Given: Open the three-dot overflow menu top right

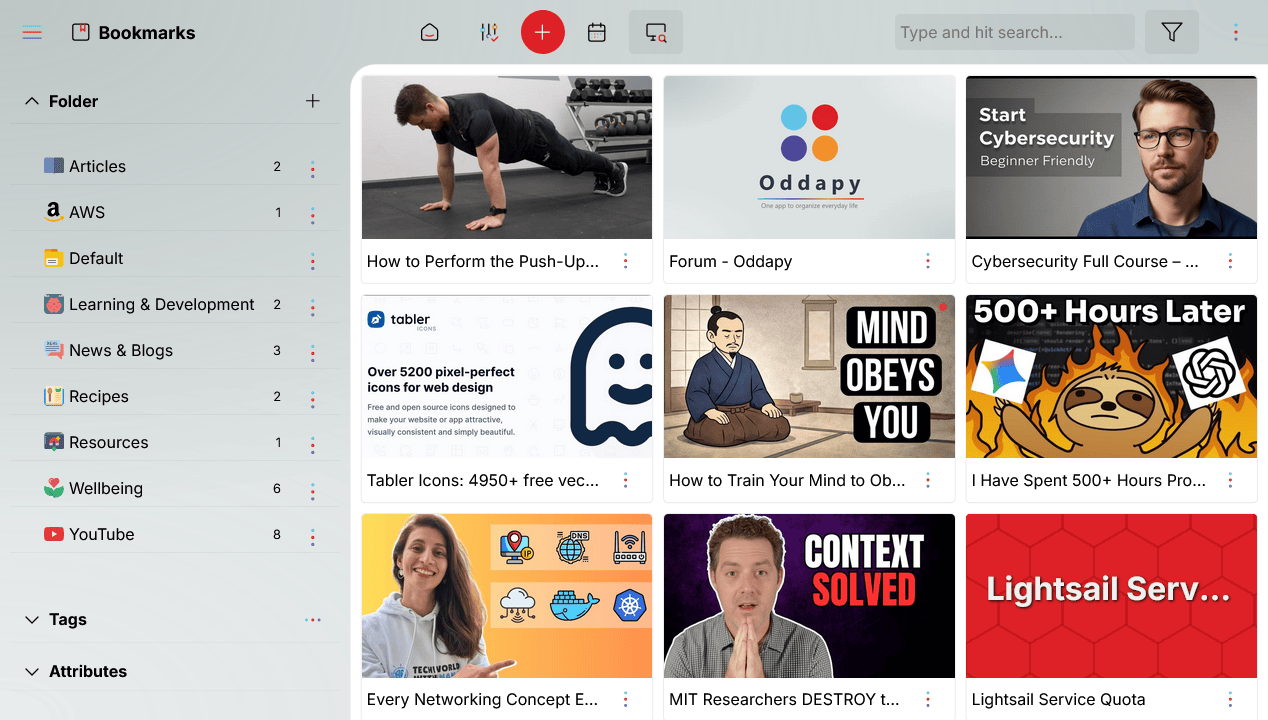Looking at the screenshot, I should [1236, 31].
